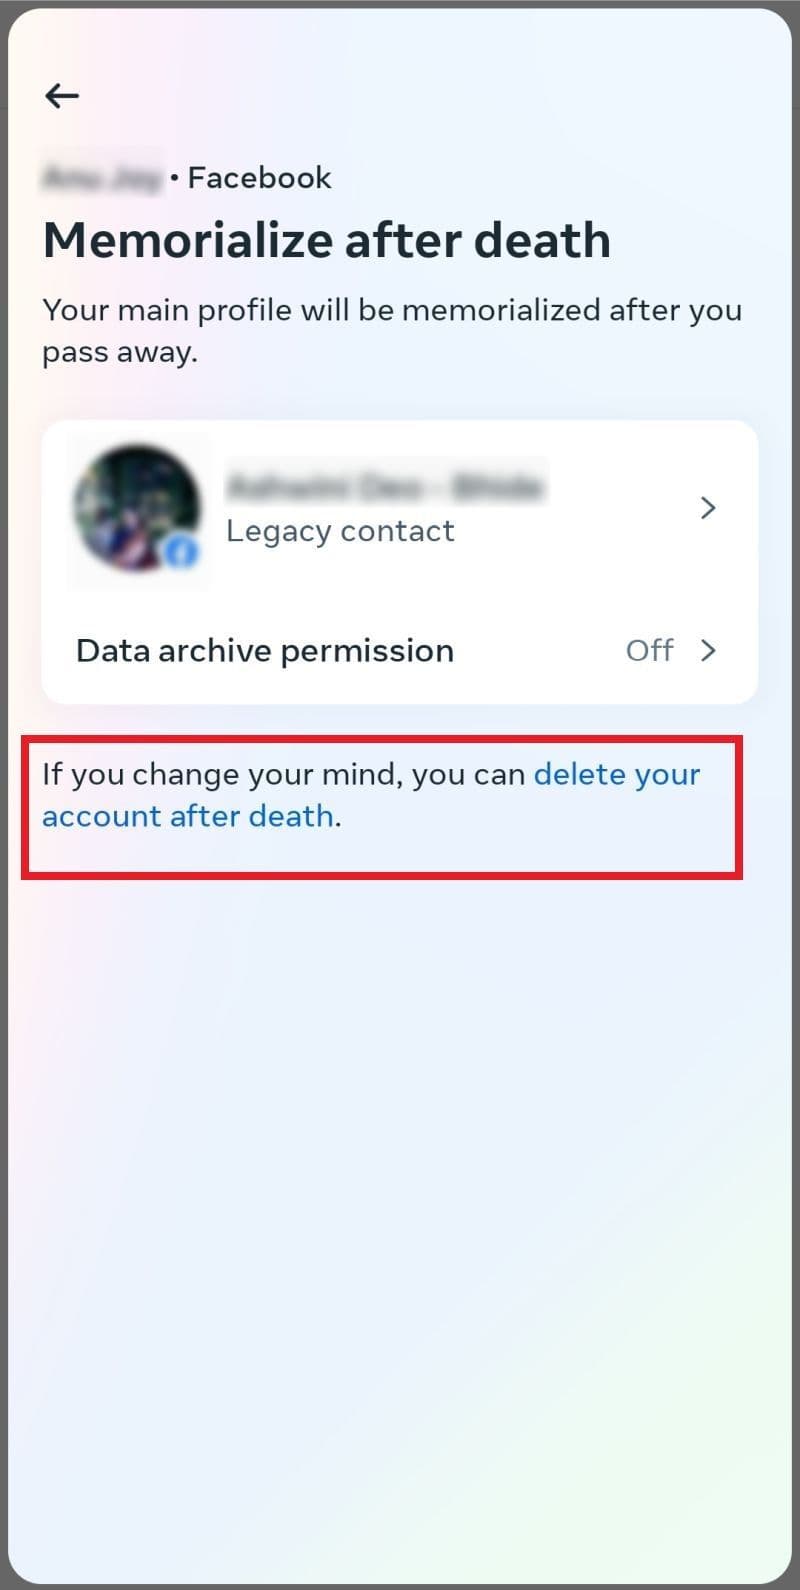
Task: Click the Facebook badge on the avatar
Action: tap(182, 551)
